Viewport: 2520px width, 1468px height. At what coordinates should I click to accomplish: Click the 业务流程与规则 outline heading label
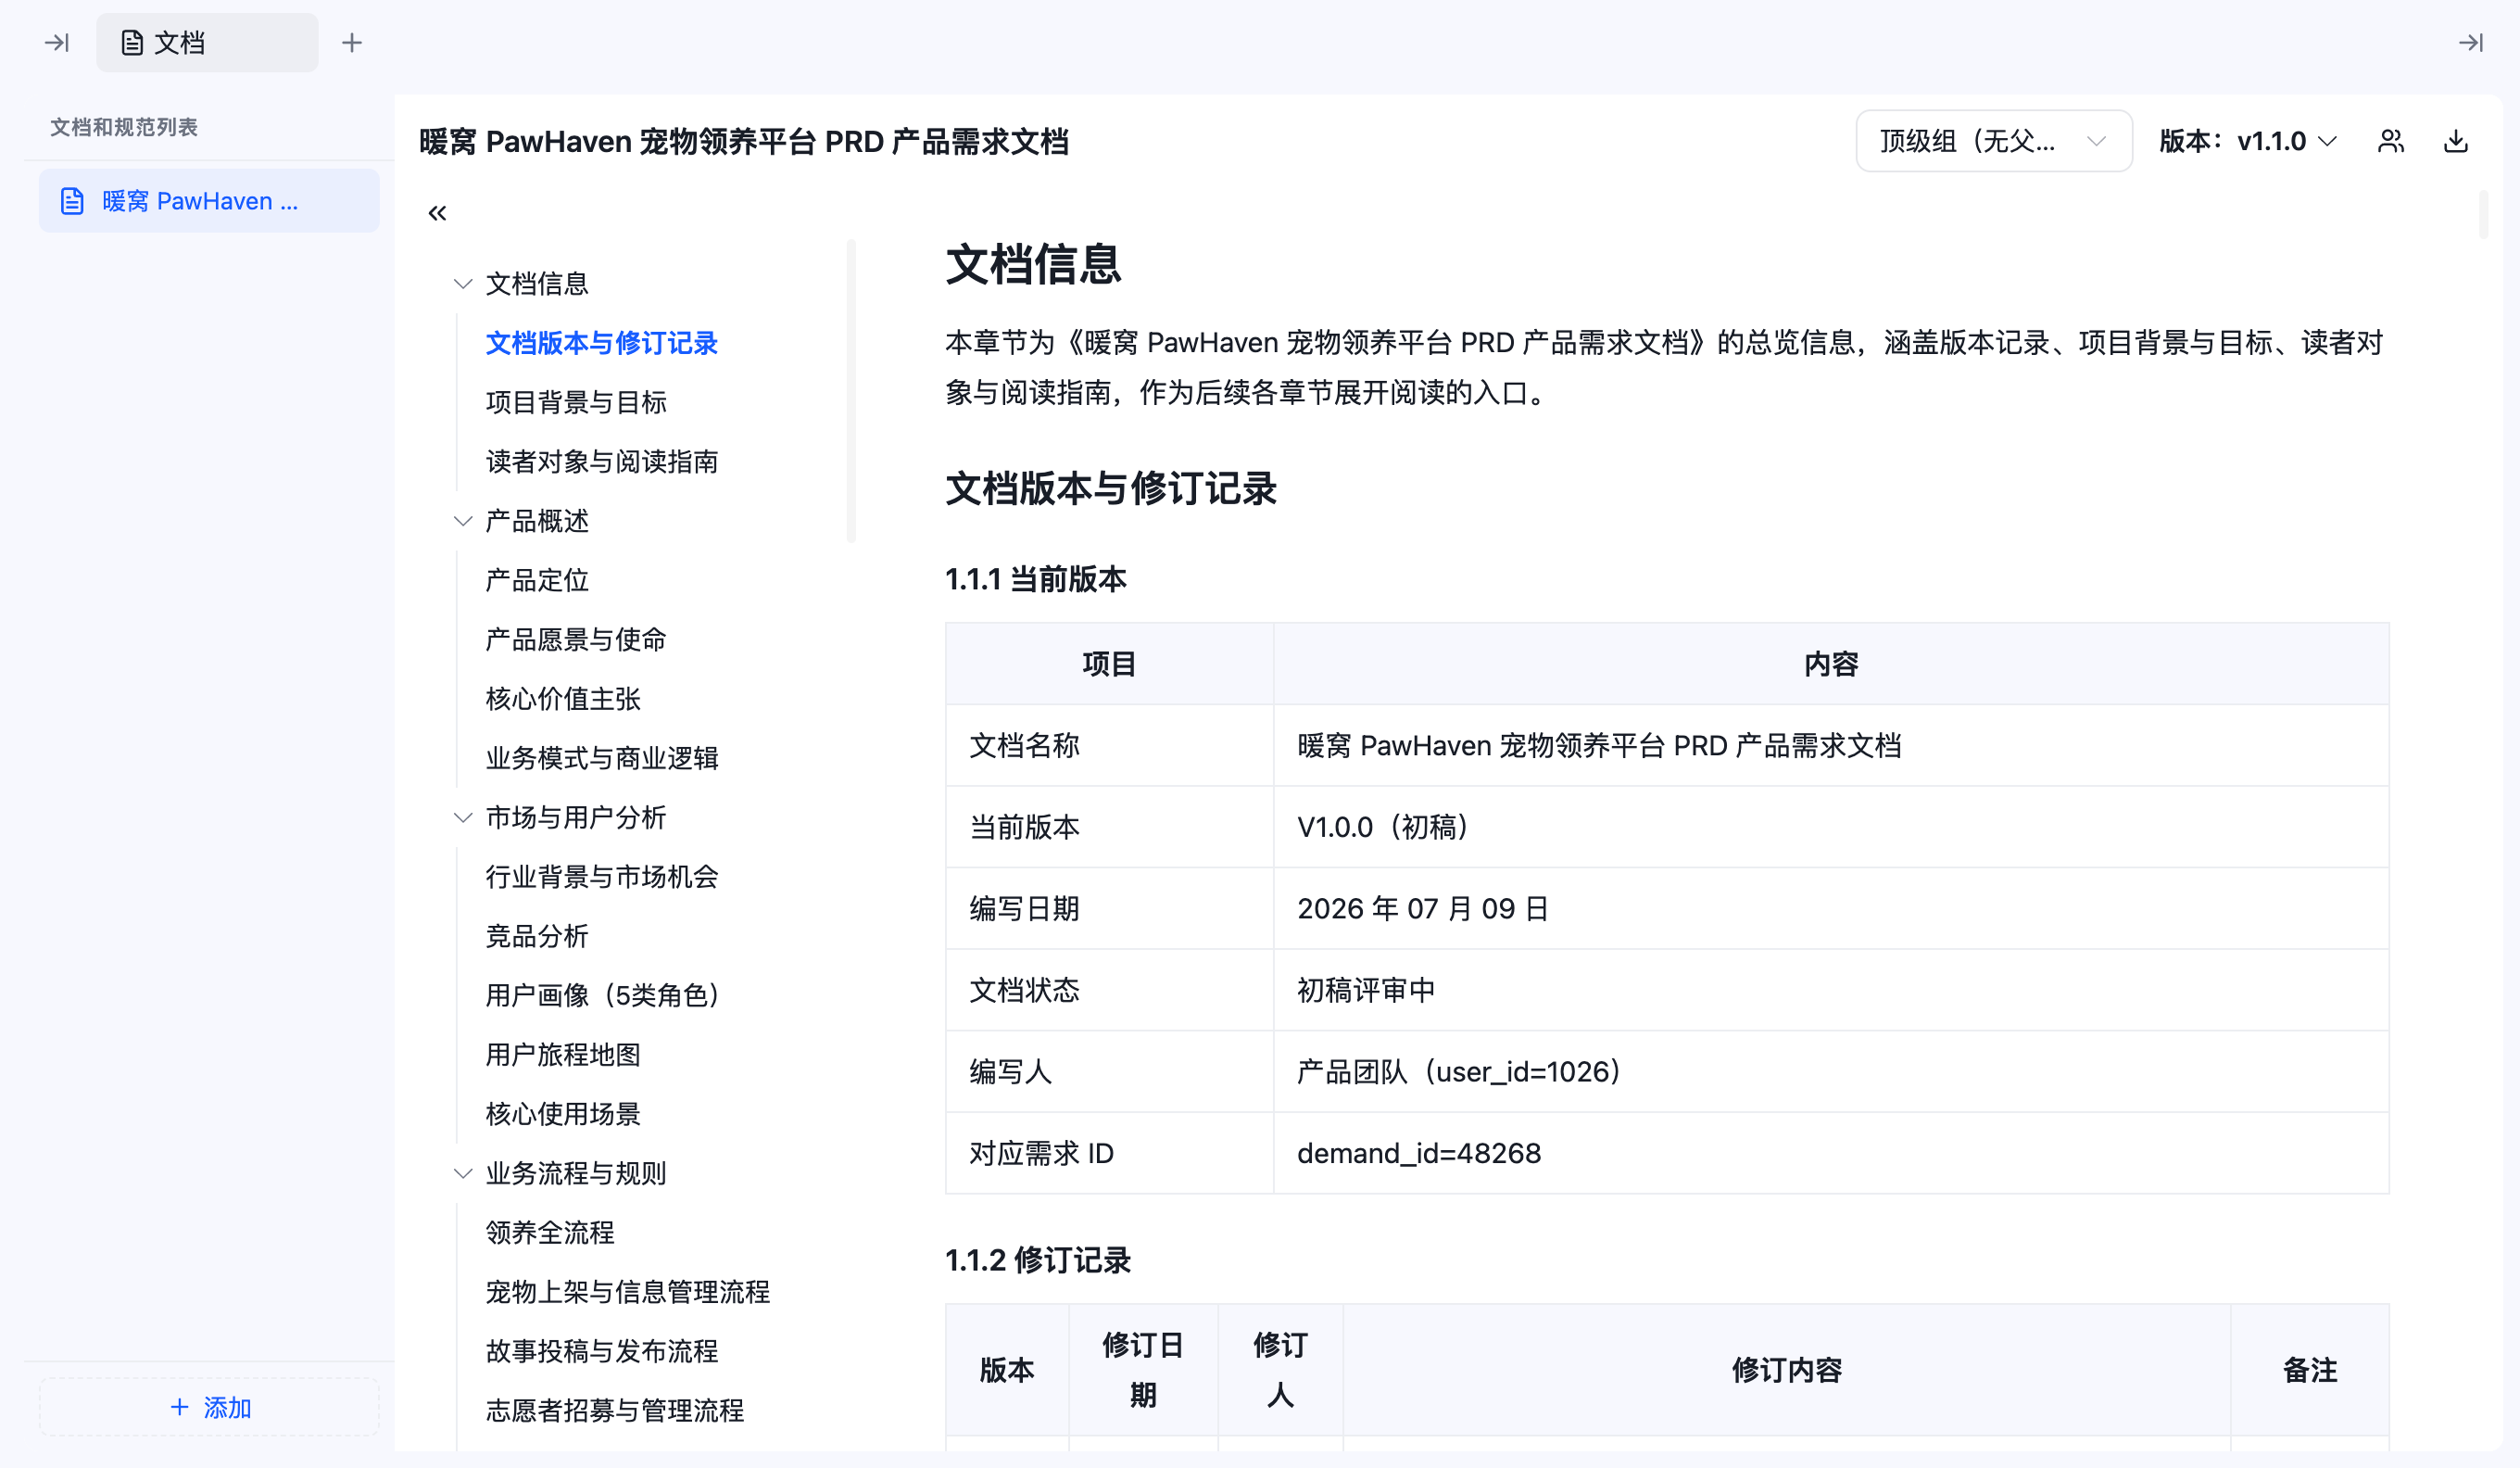(x=576, y=1174)
